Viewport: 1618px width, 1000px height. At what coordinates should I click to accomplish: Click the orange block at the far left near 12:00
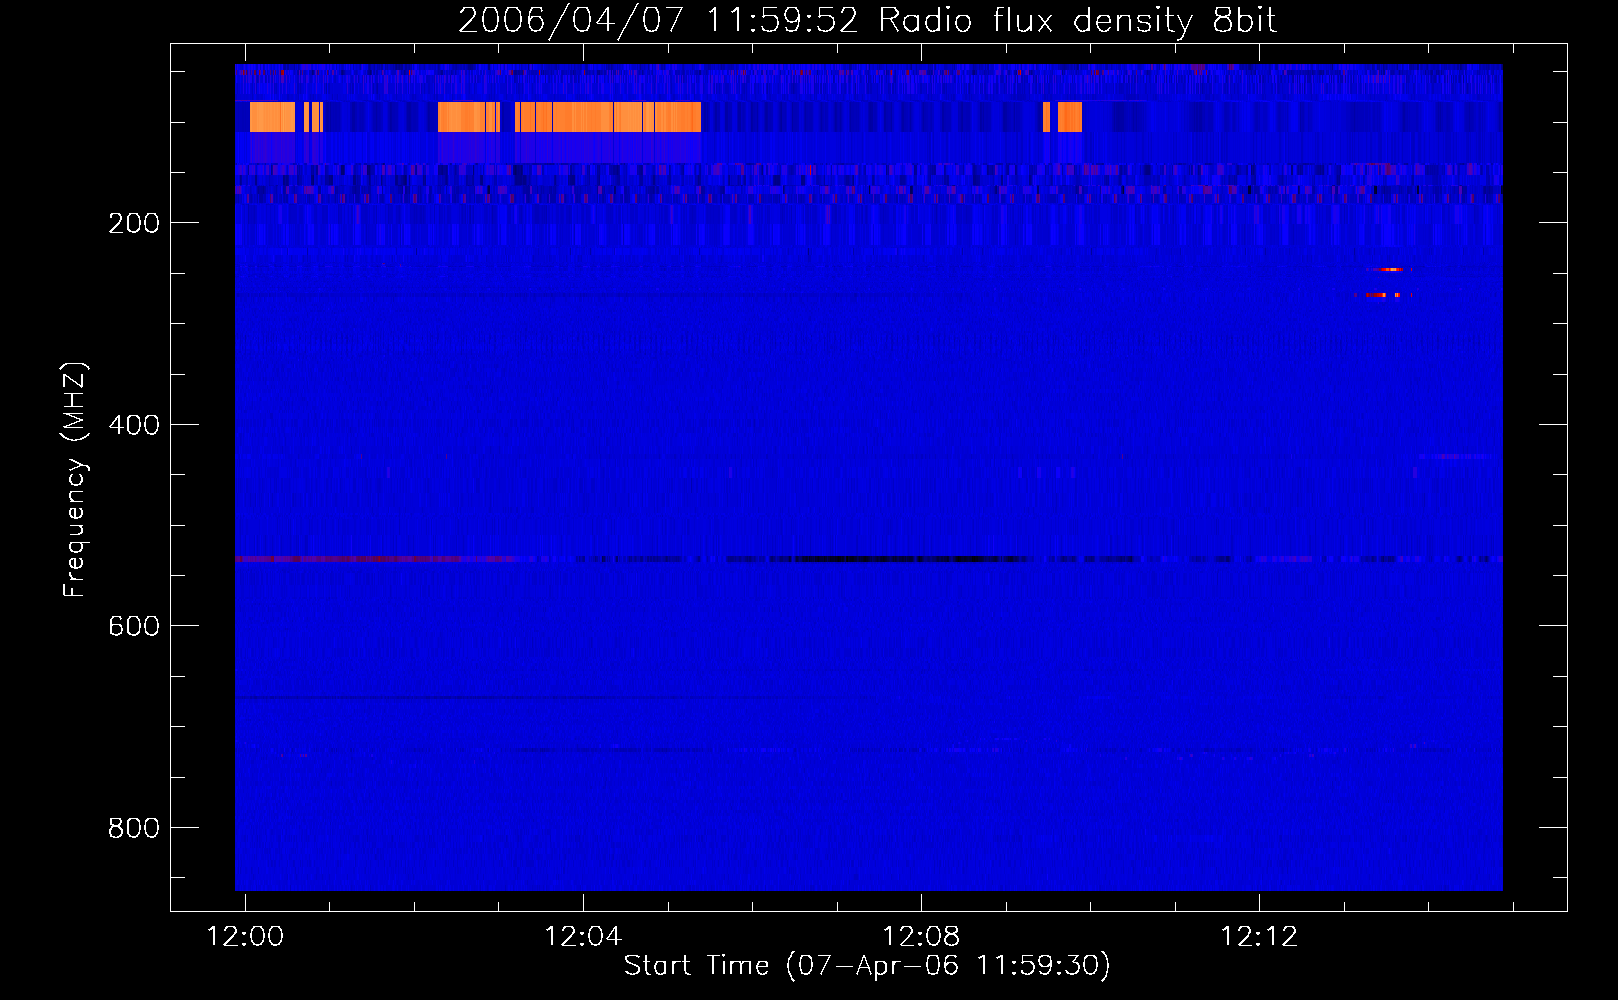point(272,117)
